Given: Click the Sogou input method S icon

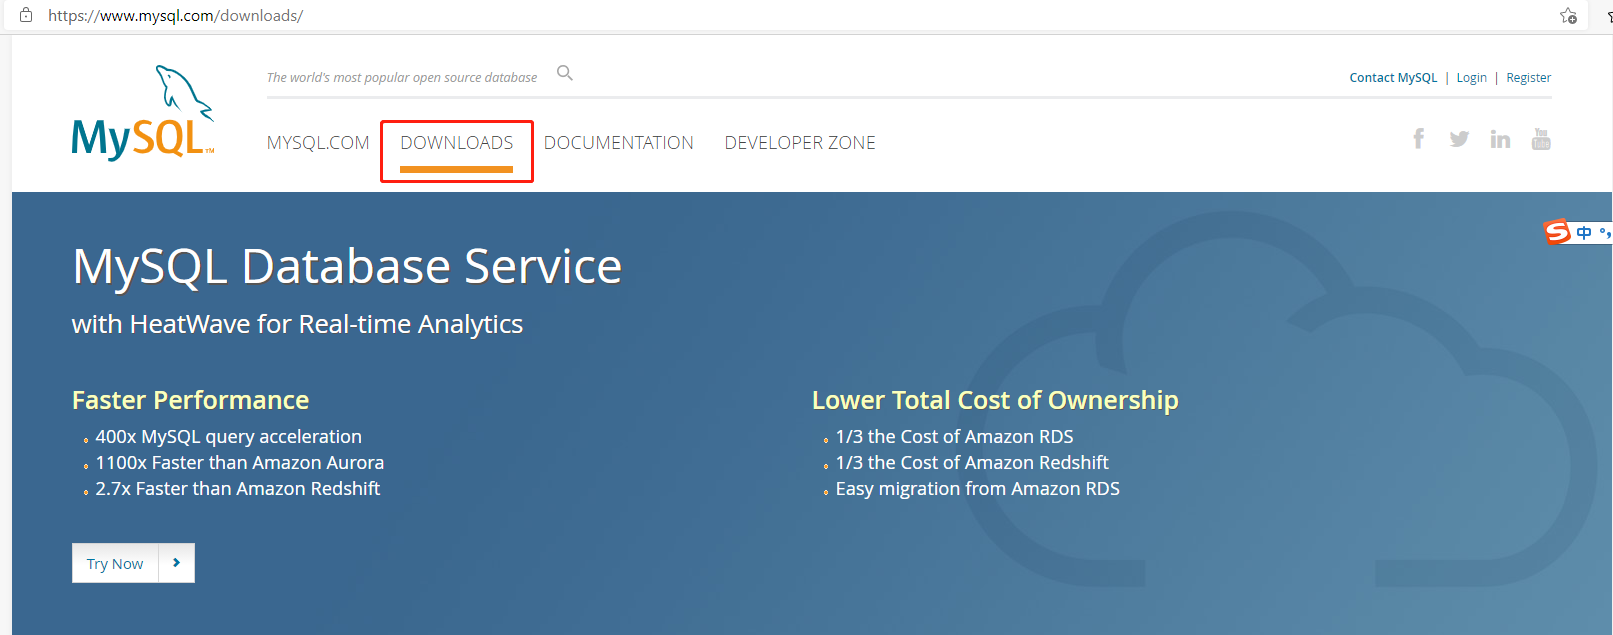Looking at the screenshot, I should (1557, 232).
